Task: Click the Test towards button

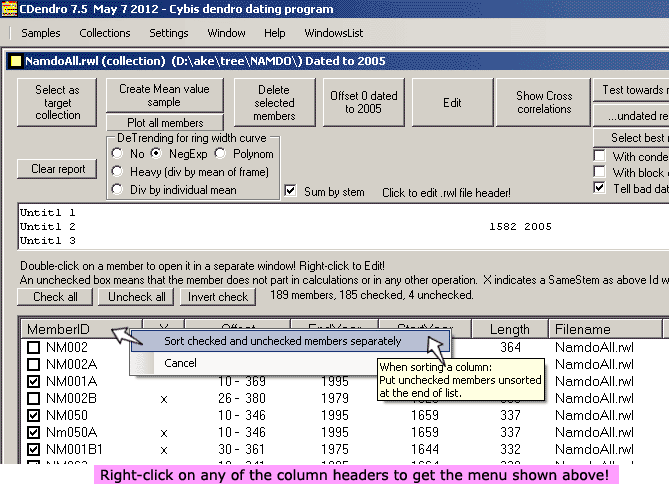Action: [x=631, y=90]
